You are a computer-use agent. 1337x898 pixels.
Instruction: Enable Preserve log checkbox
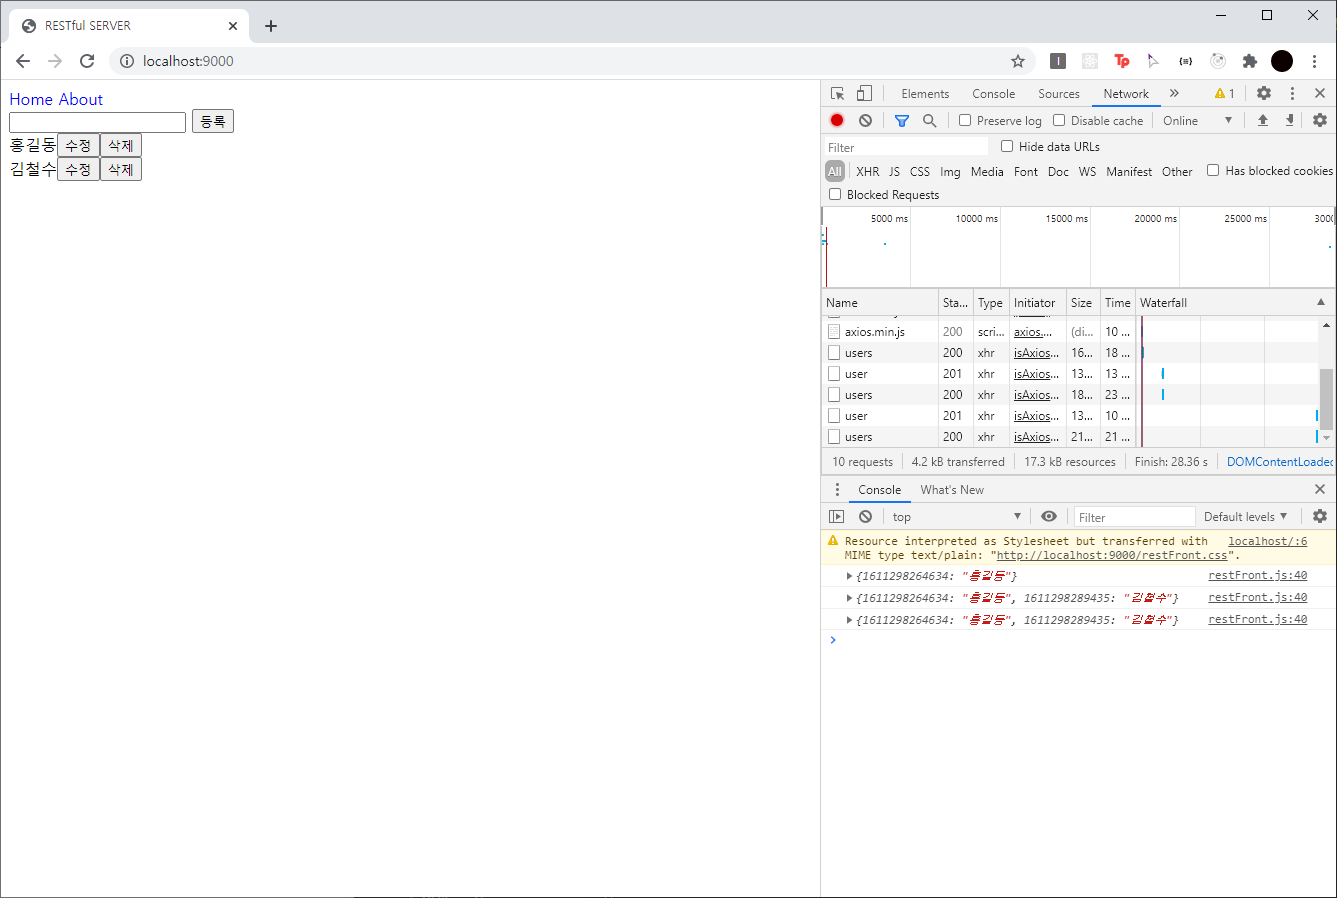pyautogui.click(x=965, y=120)
